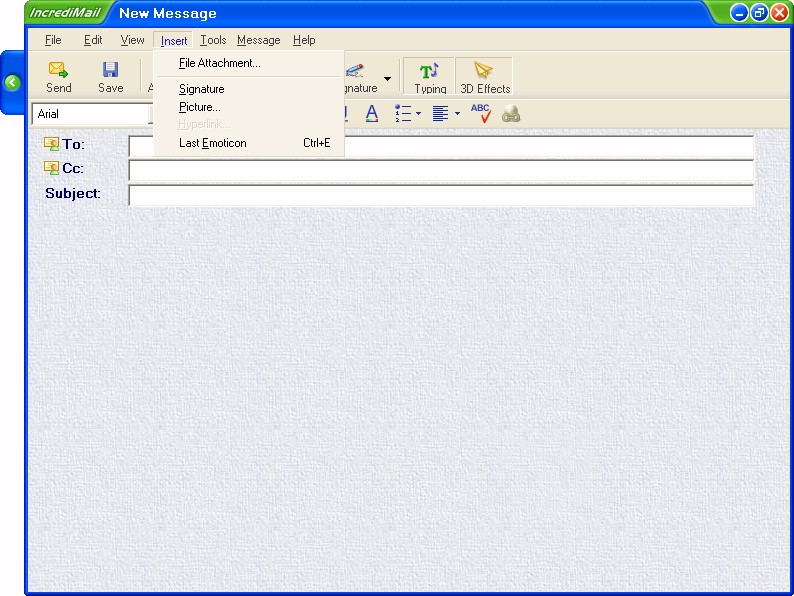Image resolution: width=794 pixels, height=596 pixels.
Task: Open the Edit menu
Action: pyautogui.click(x=93, y=40)
